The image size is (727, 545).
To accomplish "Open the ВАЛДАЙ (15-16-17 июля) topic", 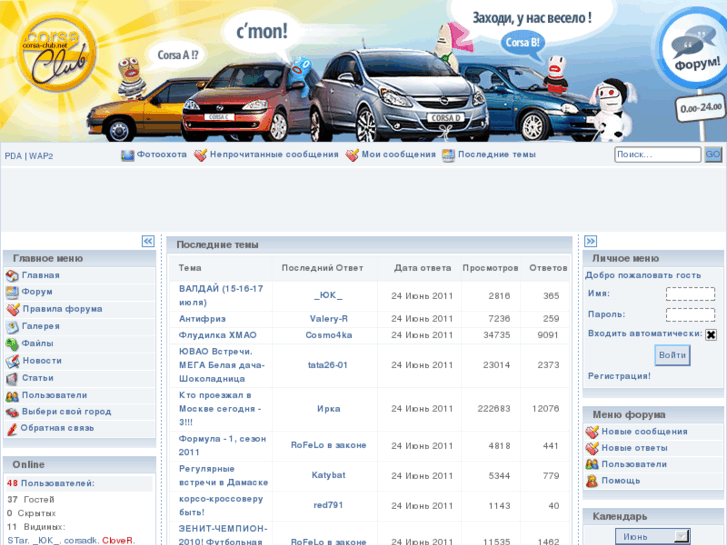I will pyautogui.click(x=221, y=295).
